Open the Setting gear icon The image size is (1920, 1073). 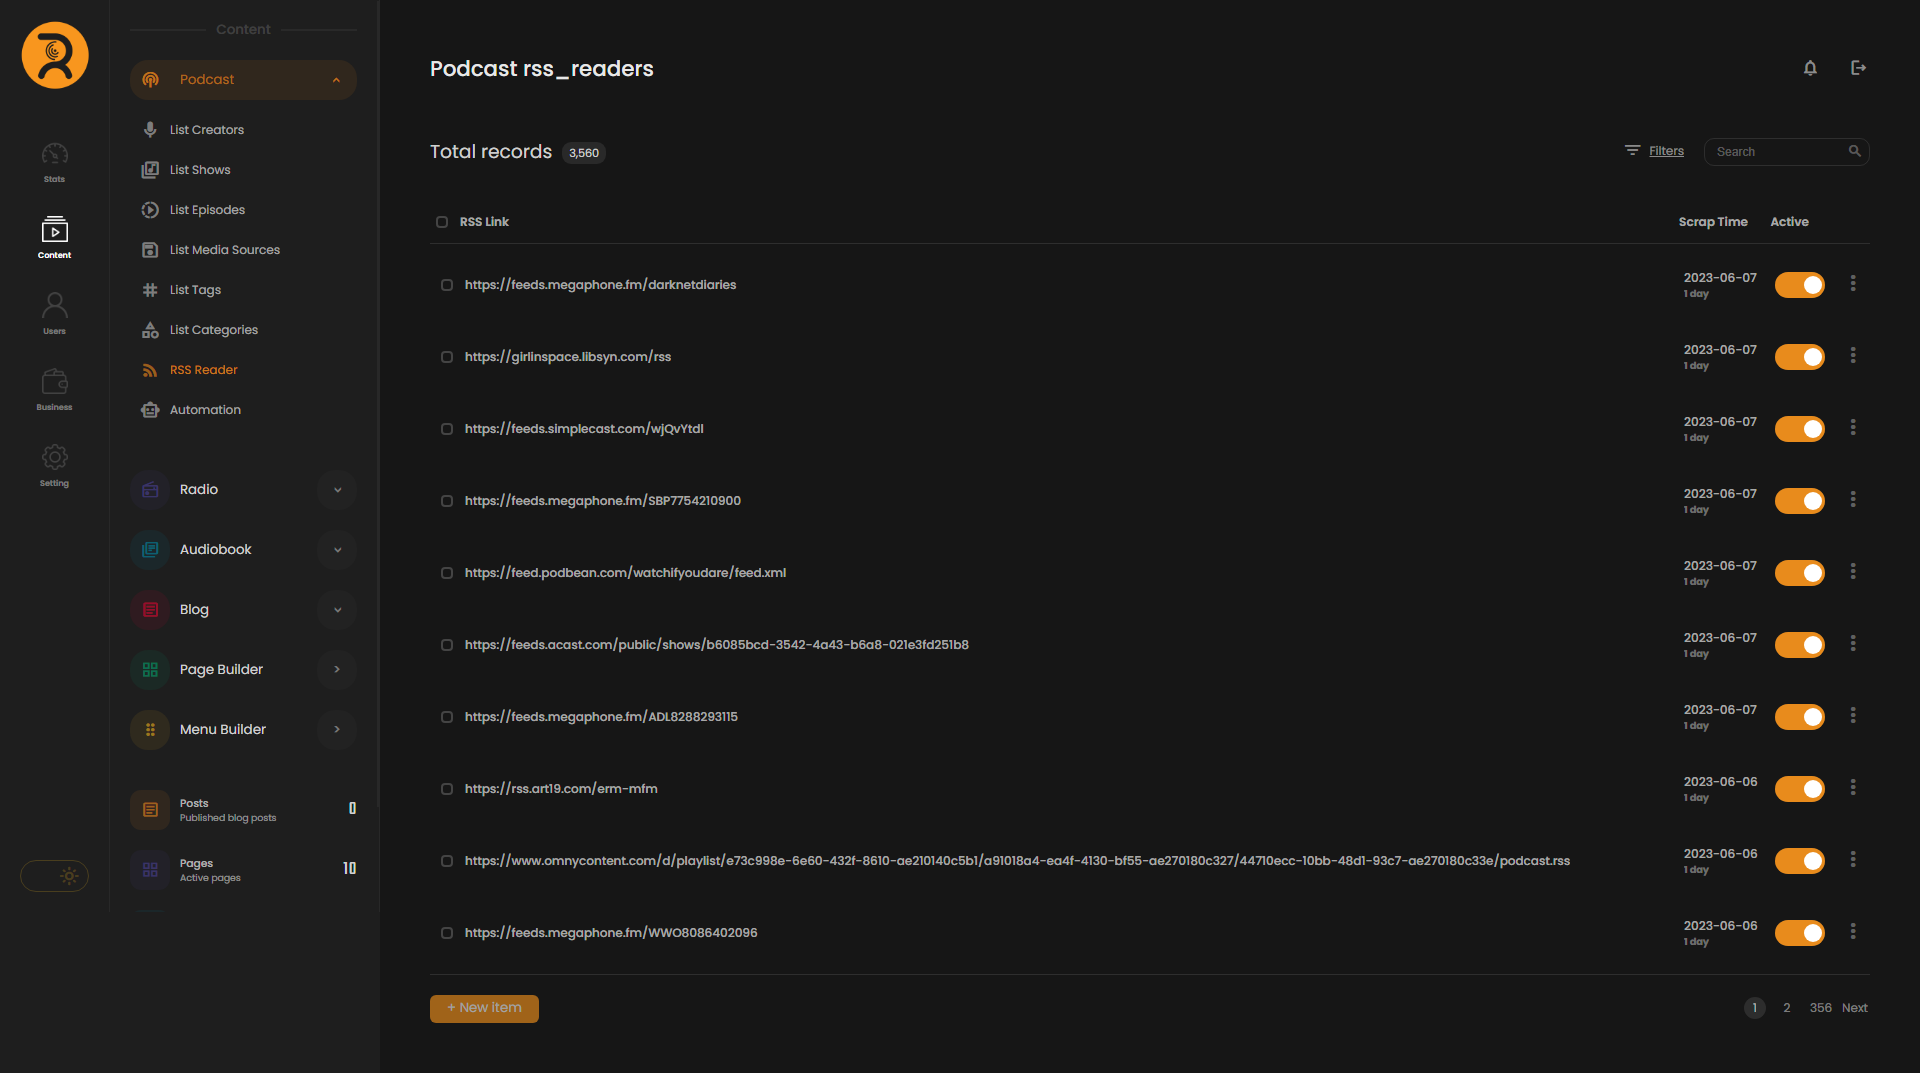(55, 464)
